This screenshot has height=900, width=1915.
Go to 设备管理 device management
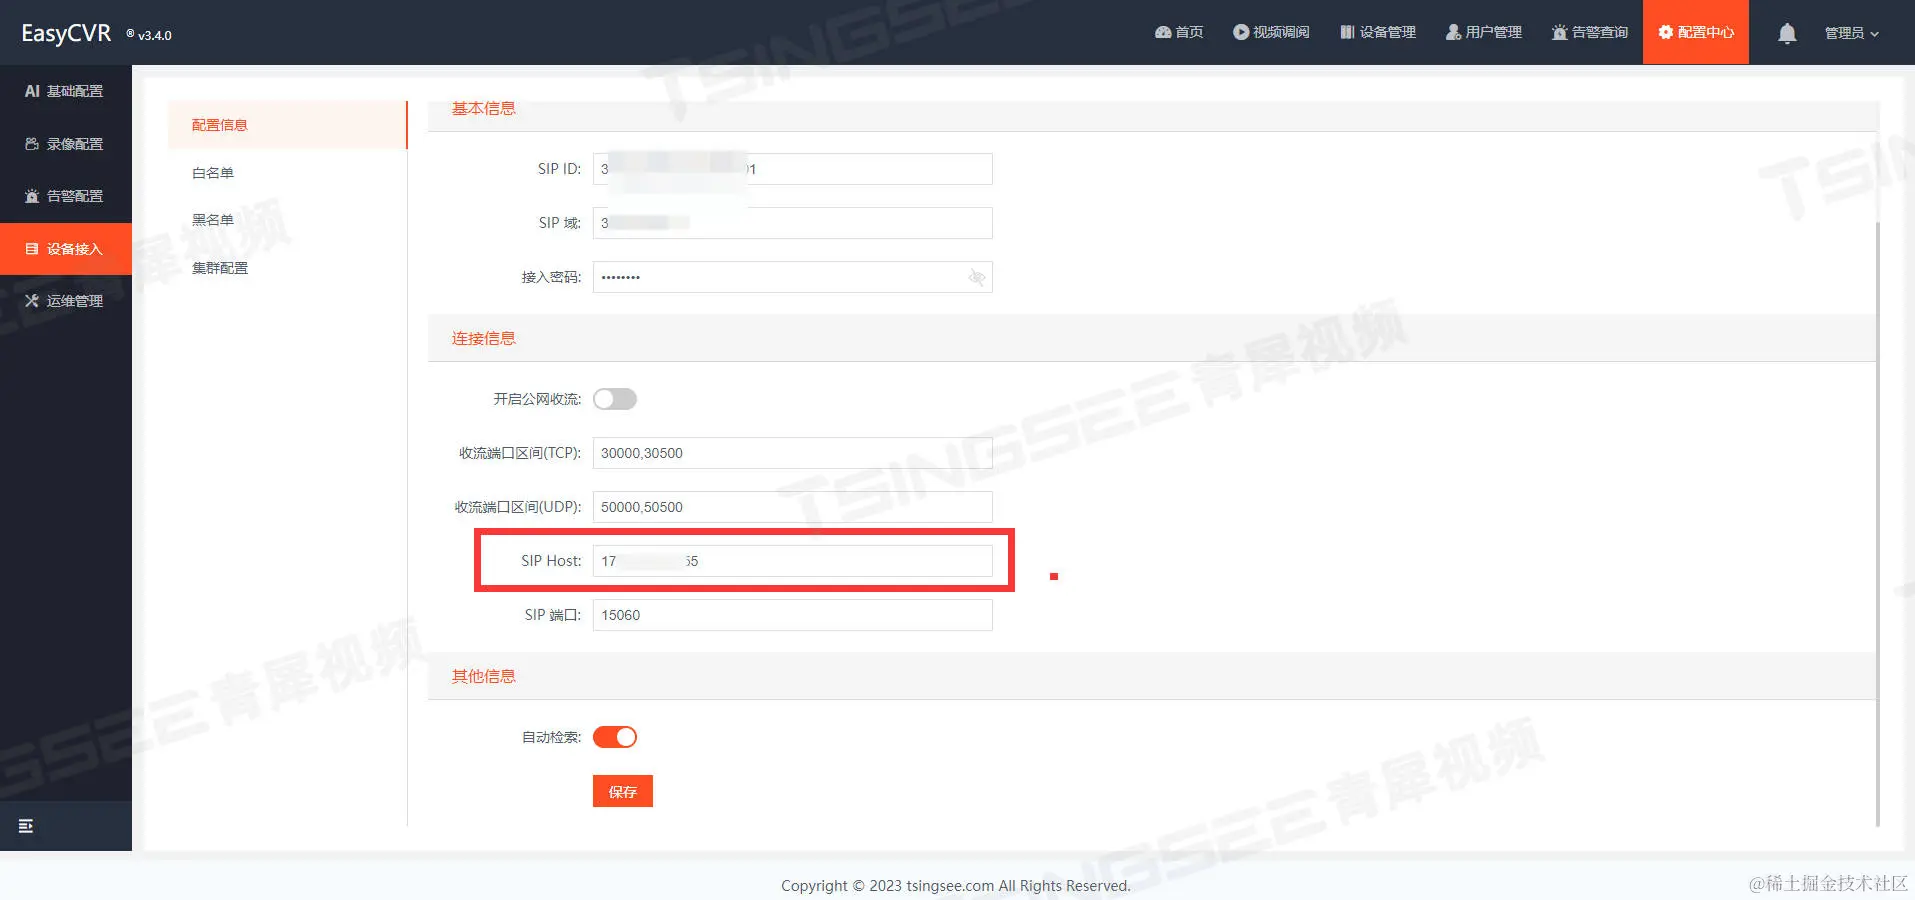point(1378,32)
